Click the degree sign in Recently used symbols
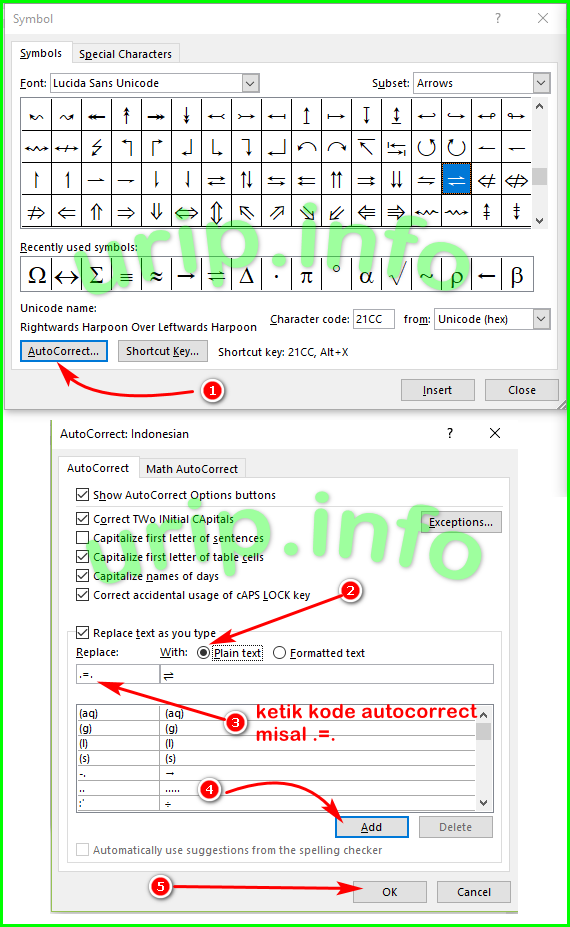This screenshot has height=927, width=570. 336,275
